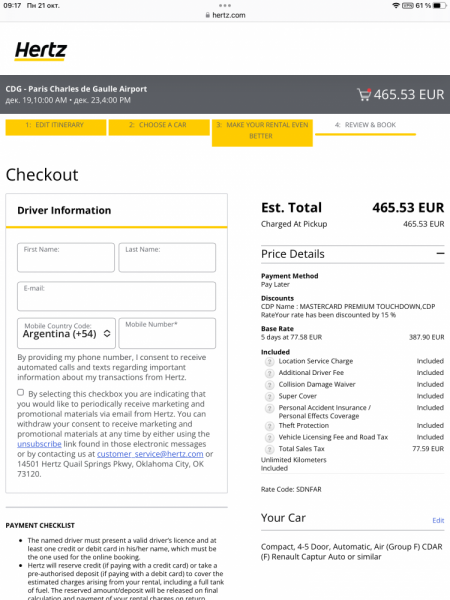Select the Renault Captur car description

352,552
